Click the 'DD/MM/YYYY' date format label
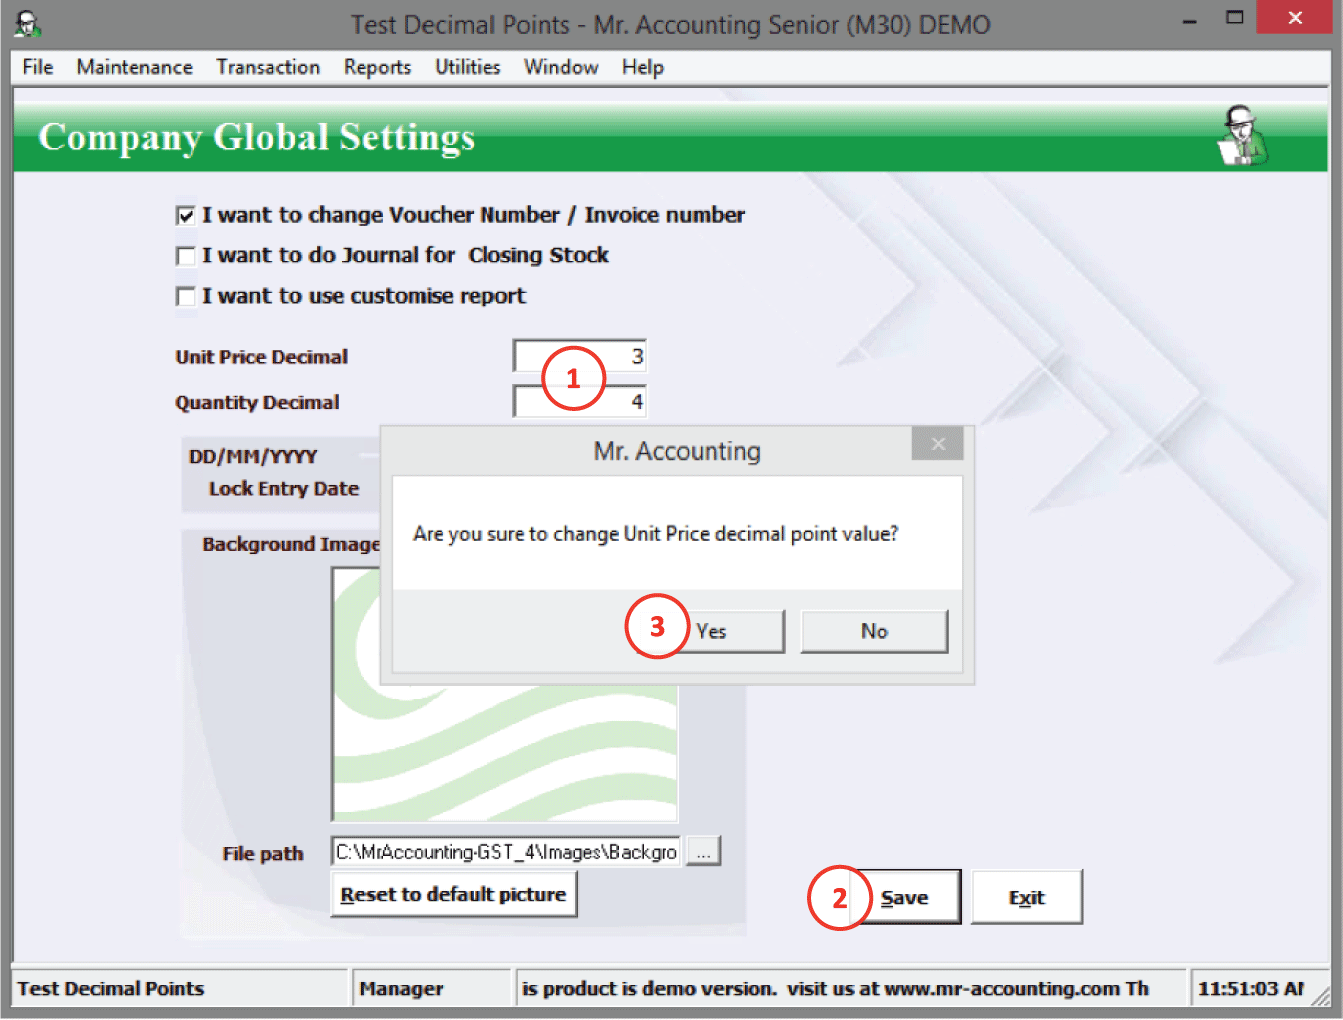Viewport: 1343px width, 1020px height. tap(253, 456)
